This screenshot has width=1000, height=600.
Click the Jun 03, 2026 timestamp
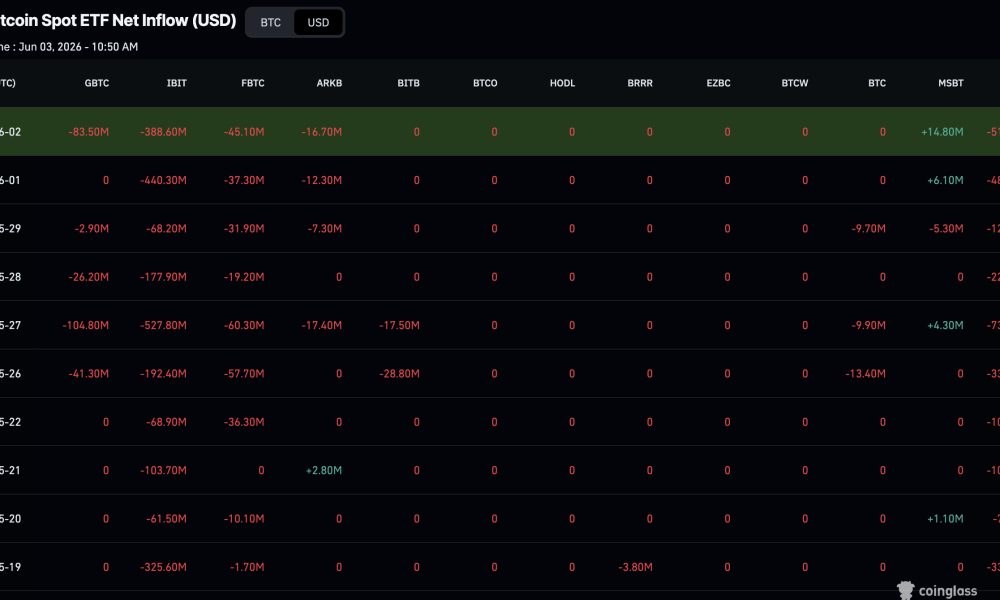(78, 47)
